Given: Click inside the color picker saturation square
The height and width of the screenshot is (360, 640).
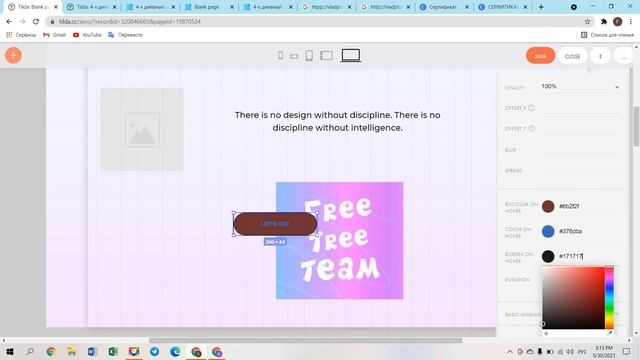Looking at the screenshot, I should pyautogui.click(x=573, y=298).
